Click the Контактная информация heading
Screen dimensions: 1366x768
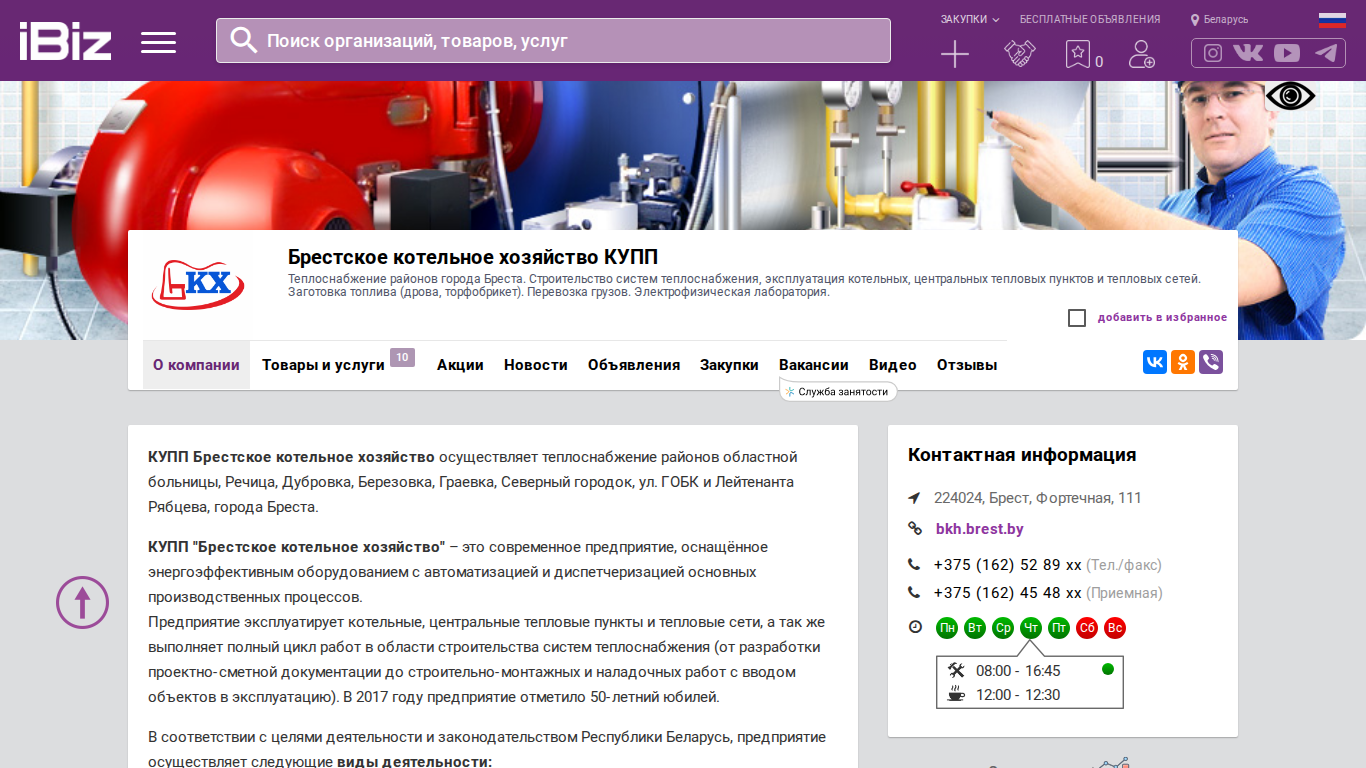point(1022,455)
